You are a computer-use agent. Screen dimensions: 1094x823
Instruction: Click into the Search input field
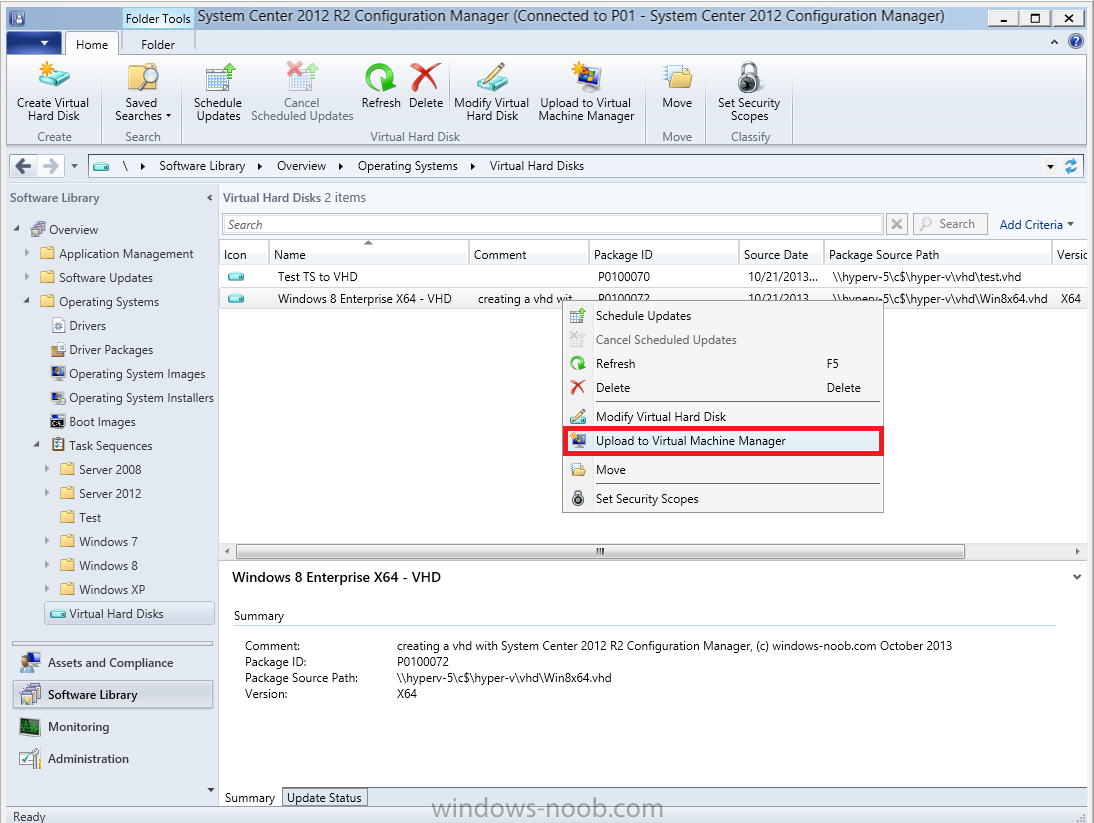point(553,225)
